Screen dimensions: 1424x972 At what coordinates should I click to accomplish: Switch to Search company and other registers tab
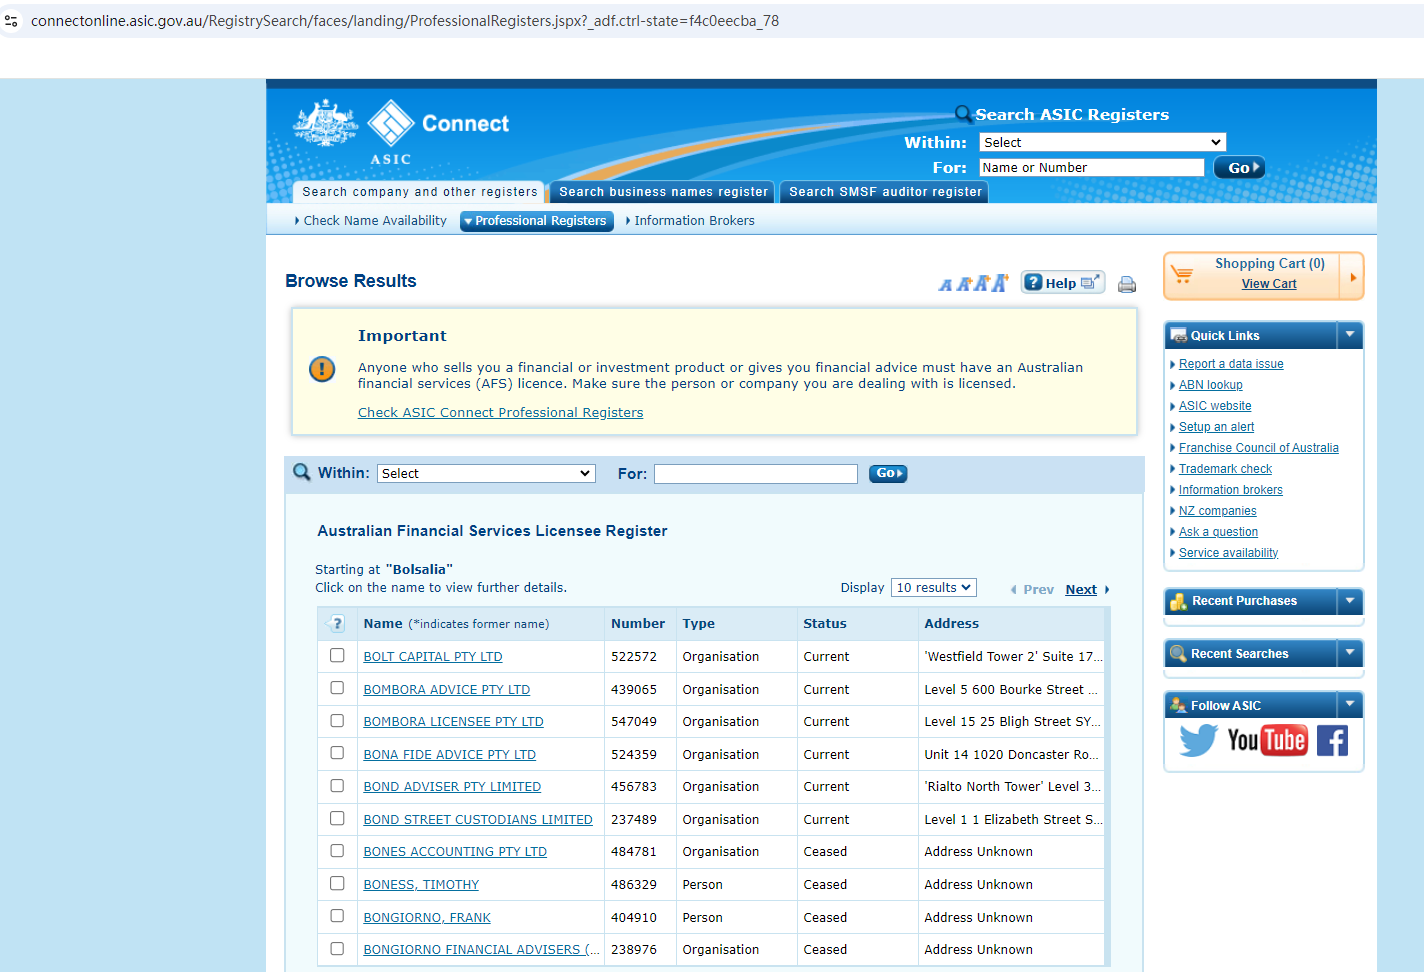coord(419,192)
